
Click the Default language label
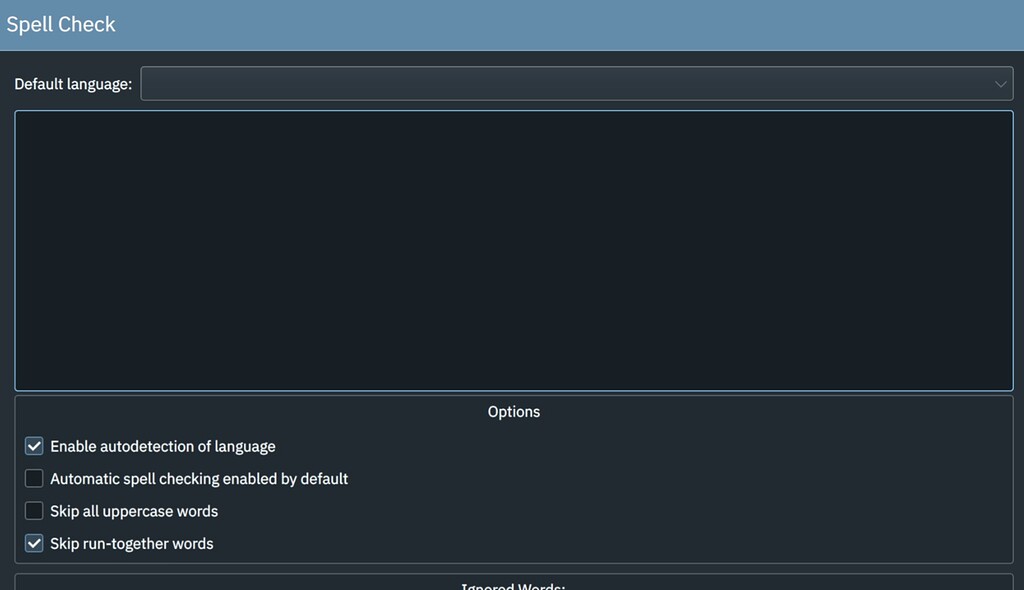coord(73,83)
